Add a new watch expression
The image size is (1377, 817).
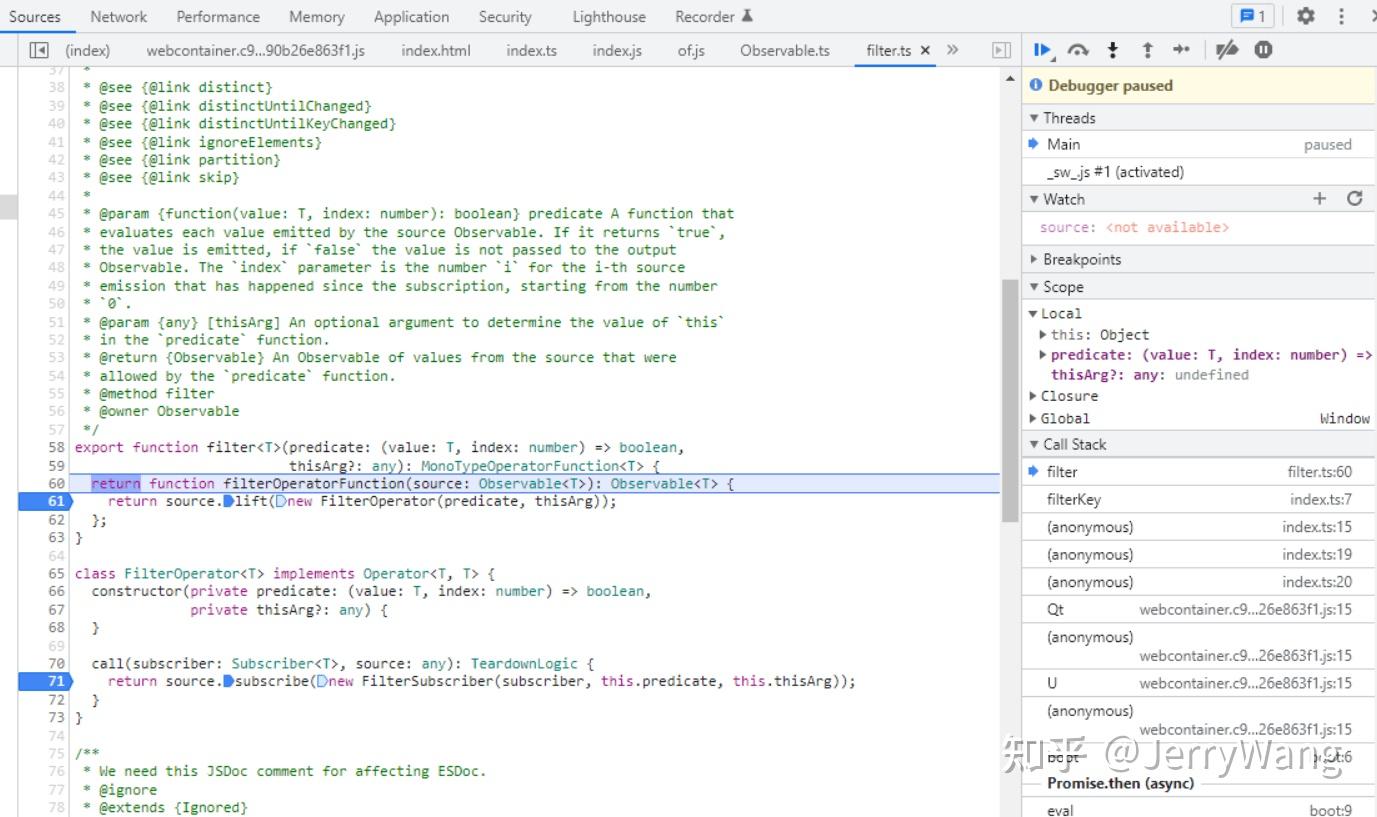(x=1319, y=199)
